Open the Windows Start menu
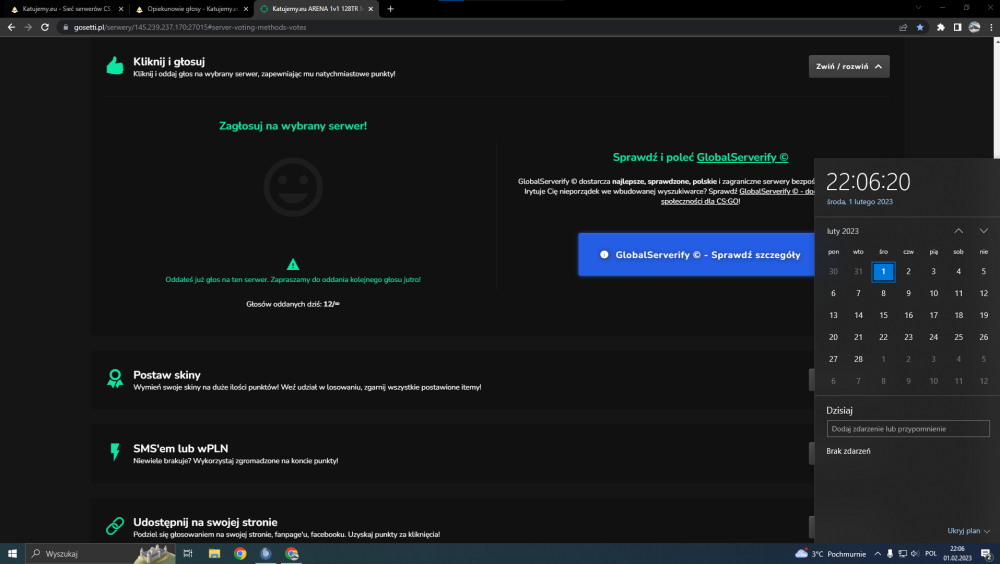1000x564 pixels. click(x=12, y=554)
